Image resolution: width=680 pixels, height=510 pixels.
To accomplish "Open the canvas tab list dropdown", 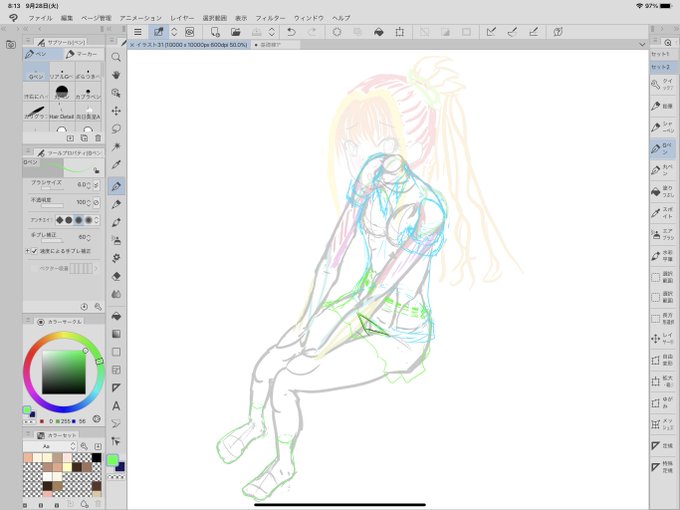I will [642, 44].
